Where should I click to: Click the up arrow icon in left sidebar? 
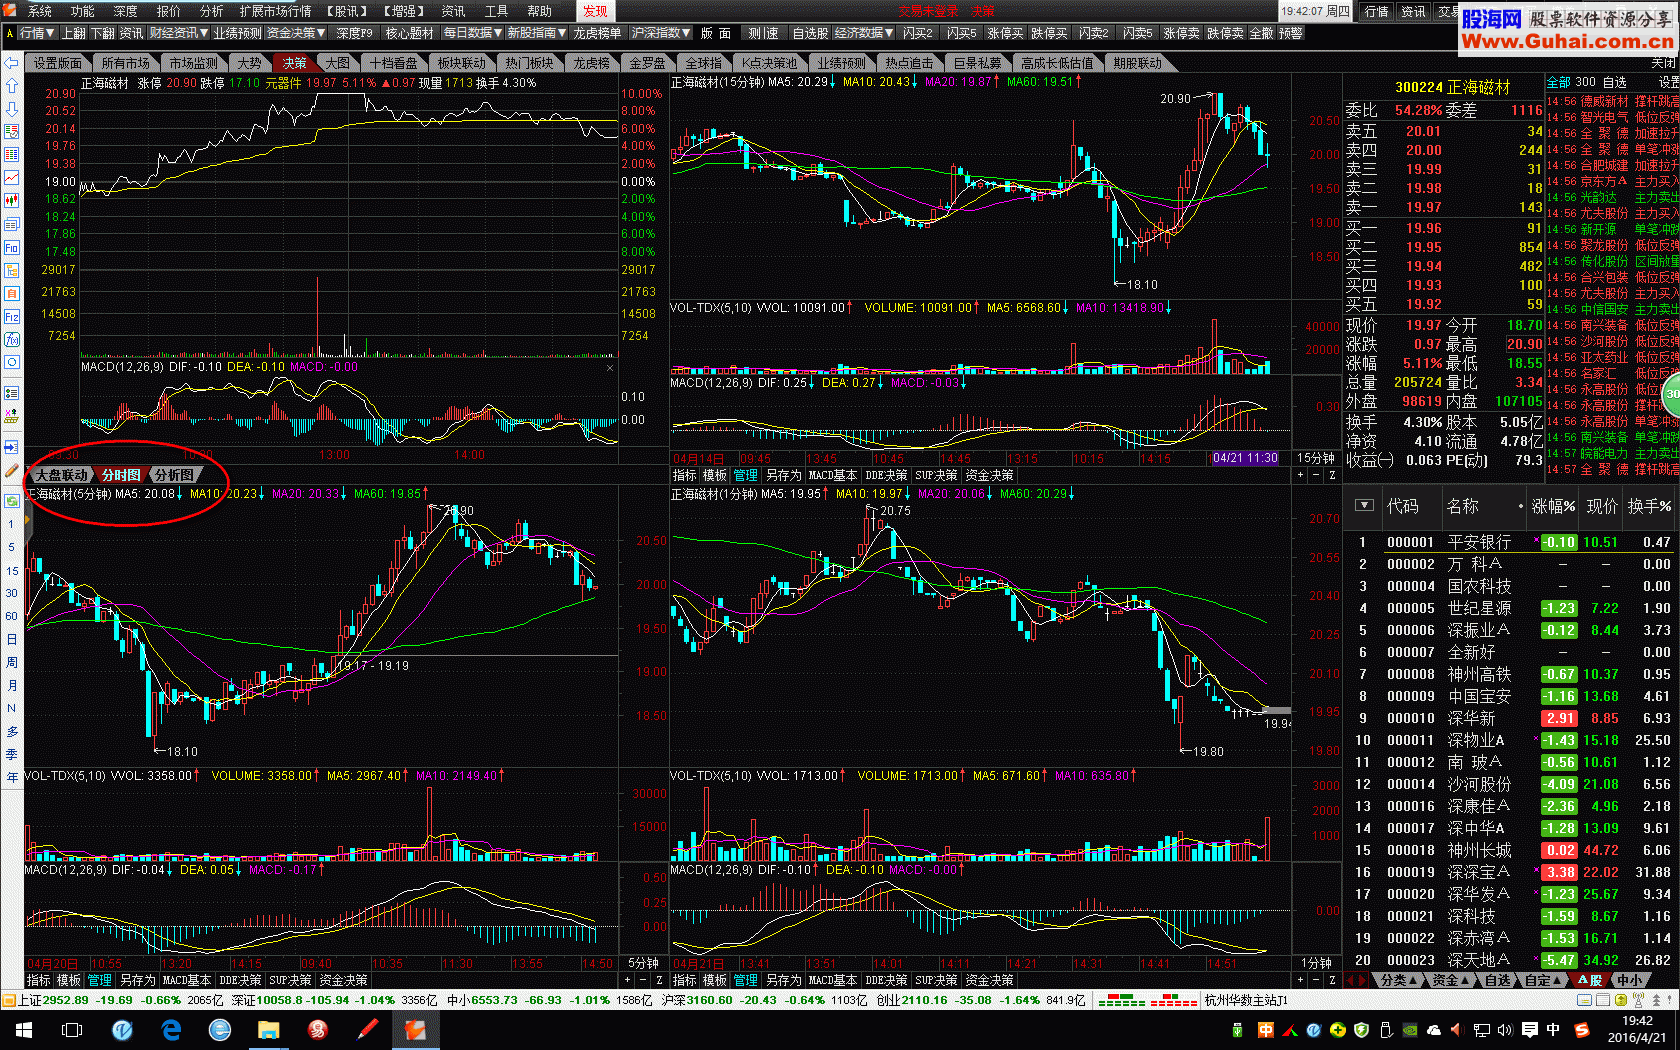pos(11,86)
